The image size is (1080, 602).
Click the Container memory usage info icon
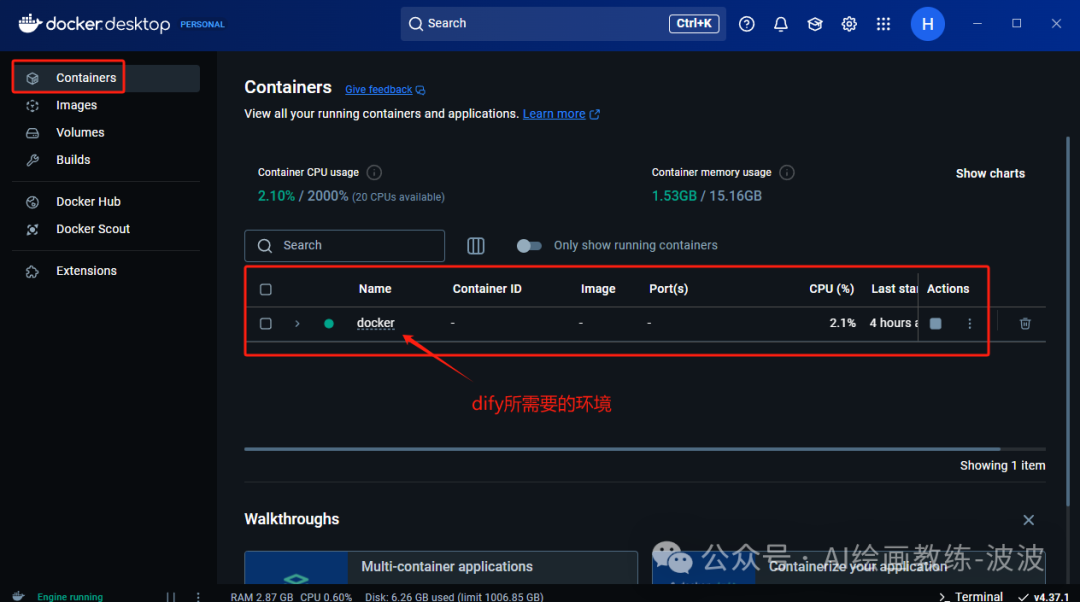click(787, 172)
